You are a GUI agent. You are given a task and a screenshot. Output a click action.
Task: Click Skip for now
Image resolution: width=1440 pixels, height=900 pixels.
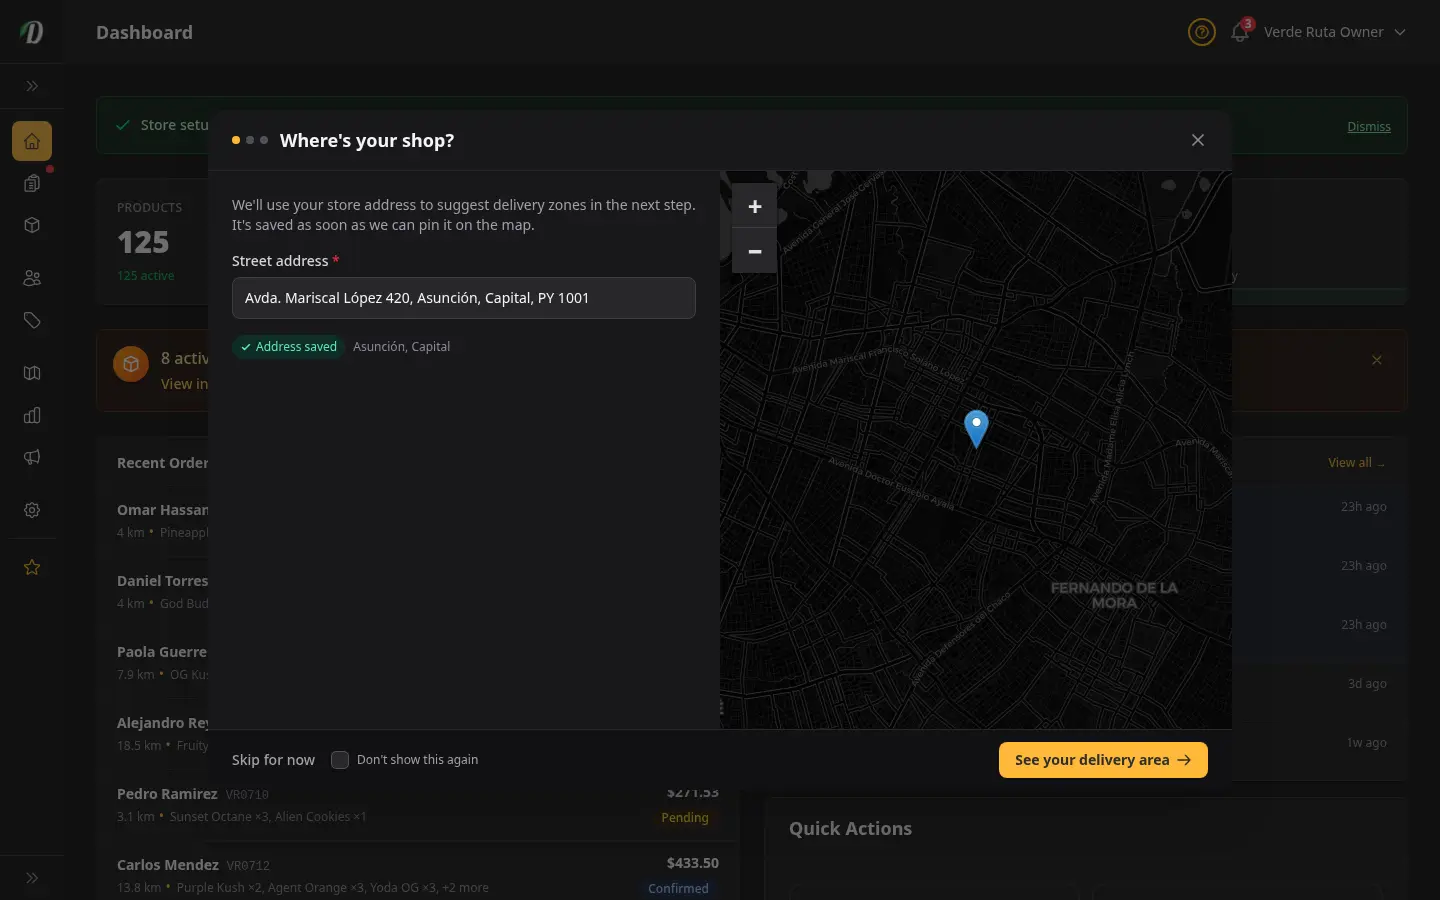point(273,760)
